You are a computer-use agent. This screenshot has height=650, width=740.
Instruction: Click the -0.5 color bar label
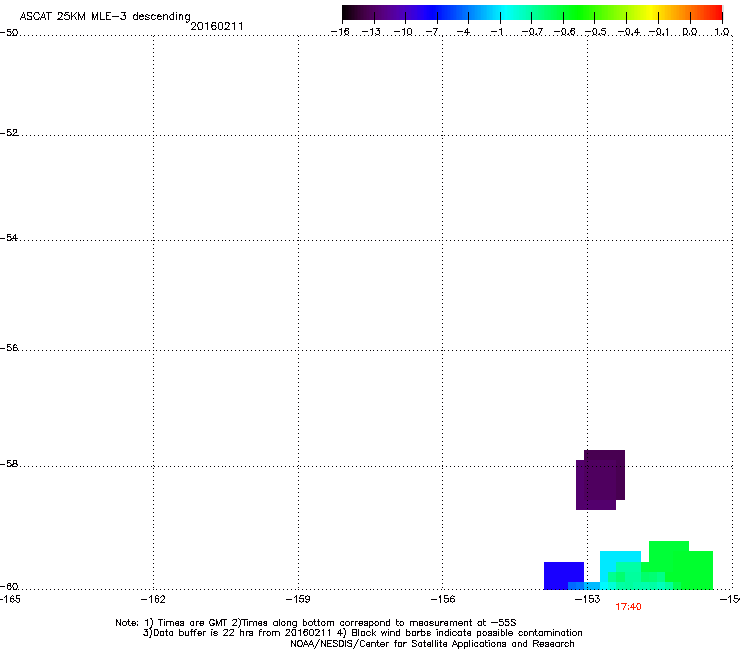(596, 32)
